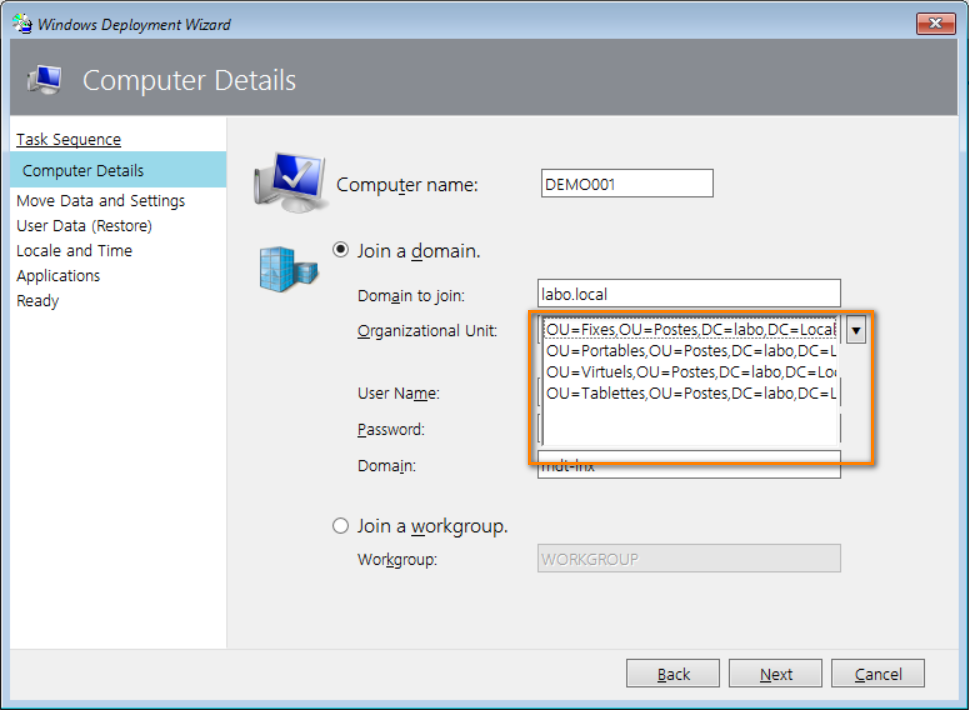Choose OU=Fixes,OU=Postes option in list
Screen dimensions: 969x710
tap(690, 329)
